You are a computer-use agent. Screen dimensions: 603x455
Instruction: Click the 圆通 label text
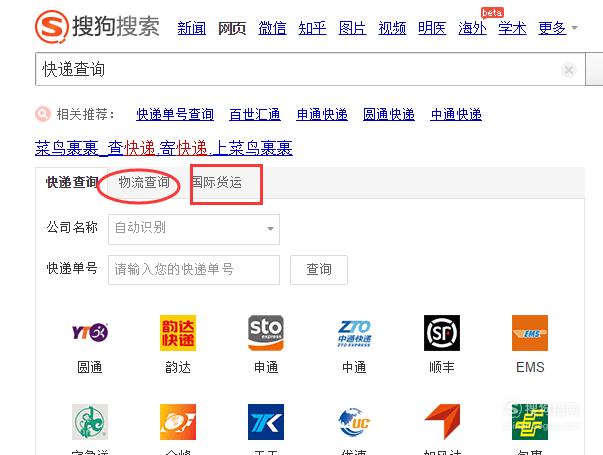tap(90, 367)
